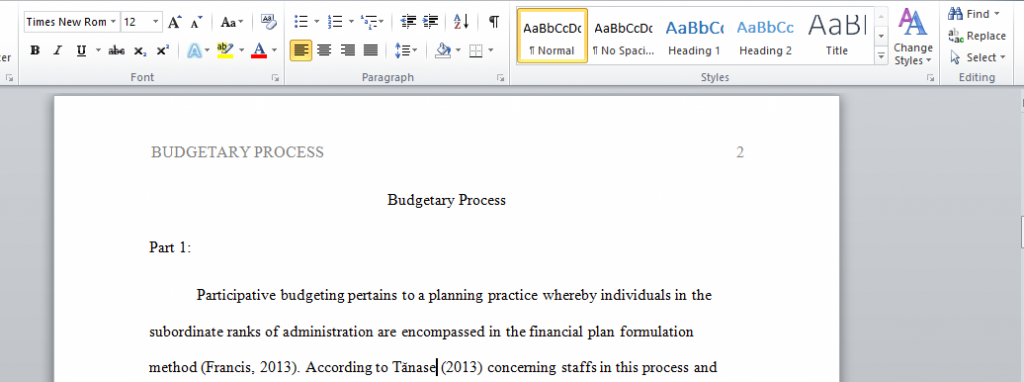Open the font color dropdown arrow
This screenshot has width=1024, height=382.
coord(274,50)
